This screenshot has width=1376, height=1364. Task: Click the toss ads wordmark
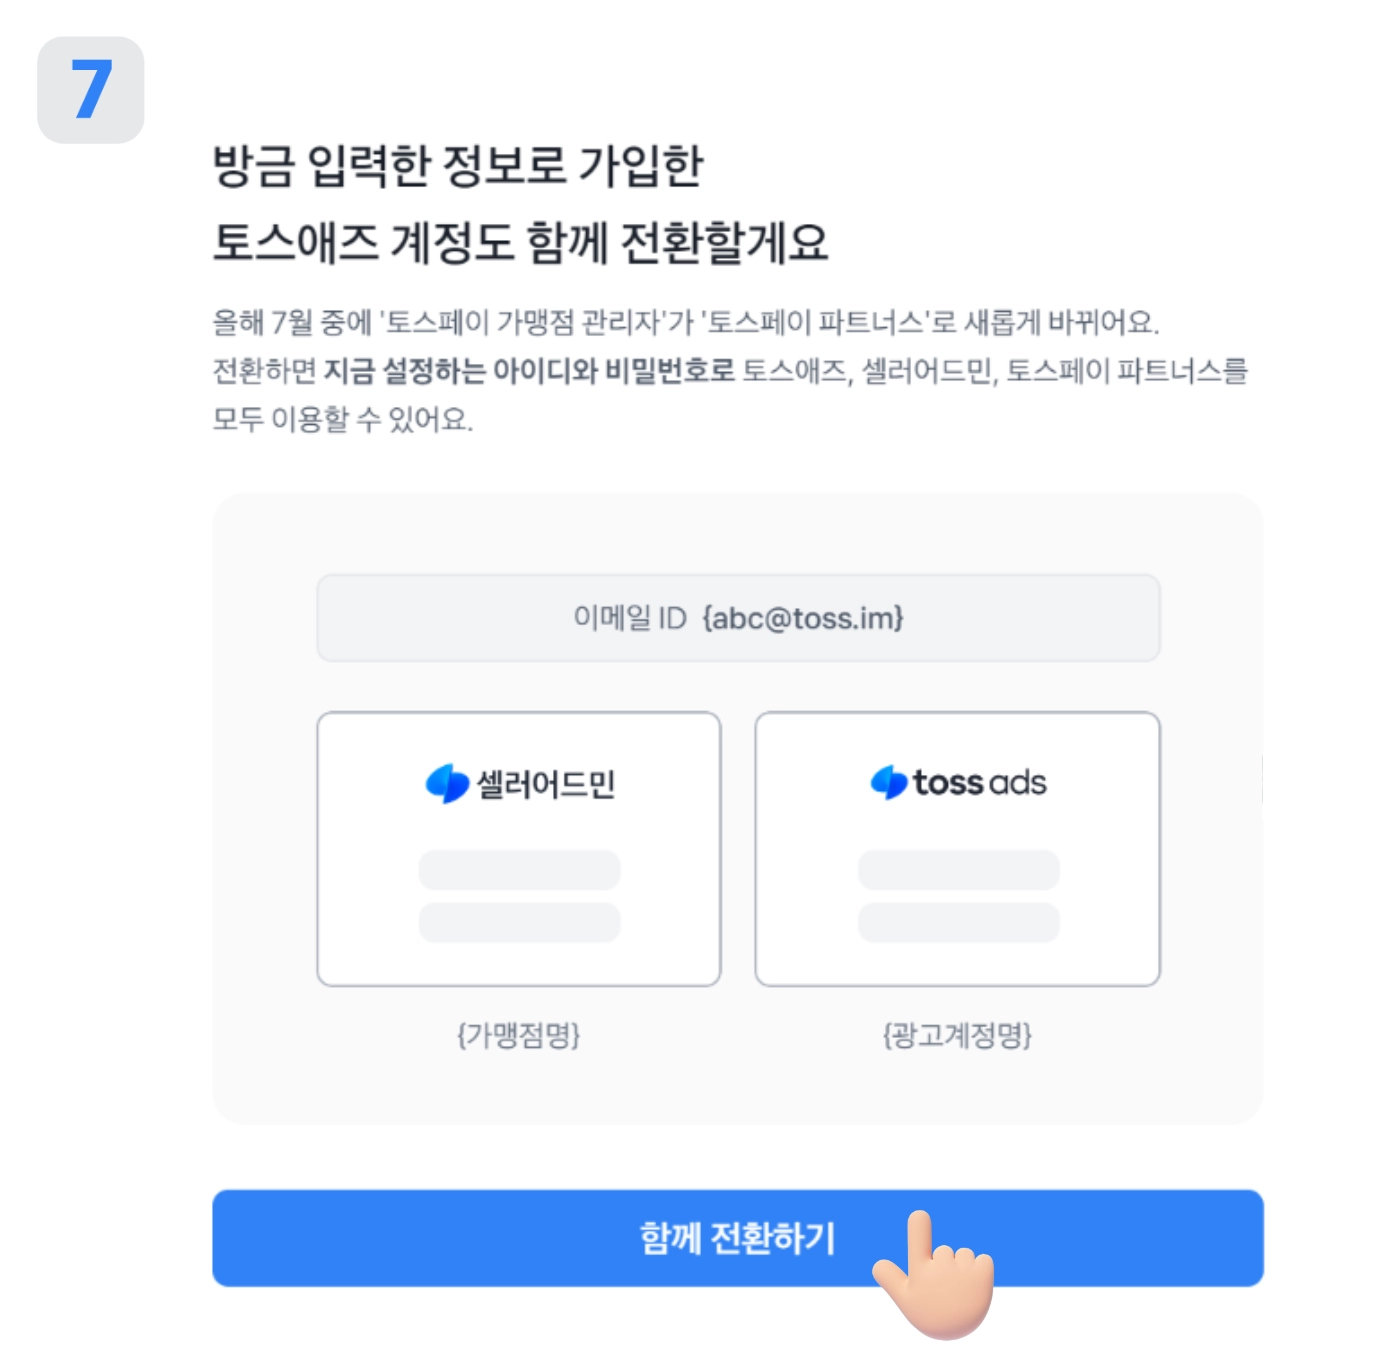(x=979, y=782)
